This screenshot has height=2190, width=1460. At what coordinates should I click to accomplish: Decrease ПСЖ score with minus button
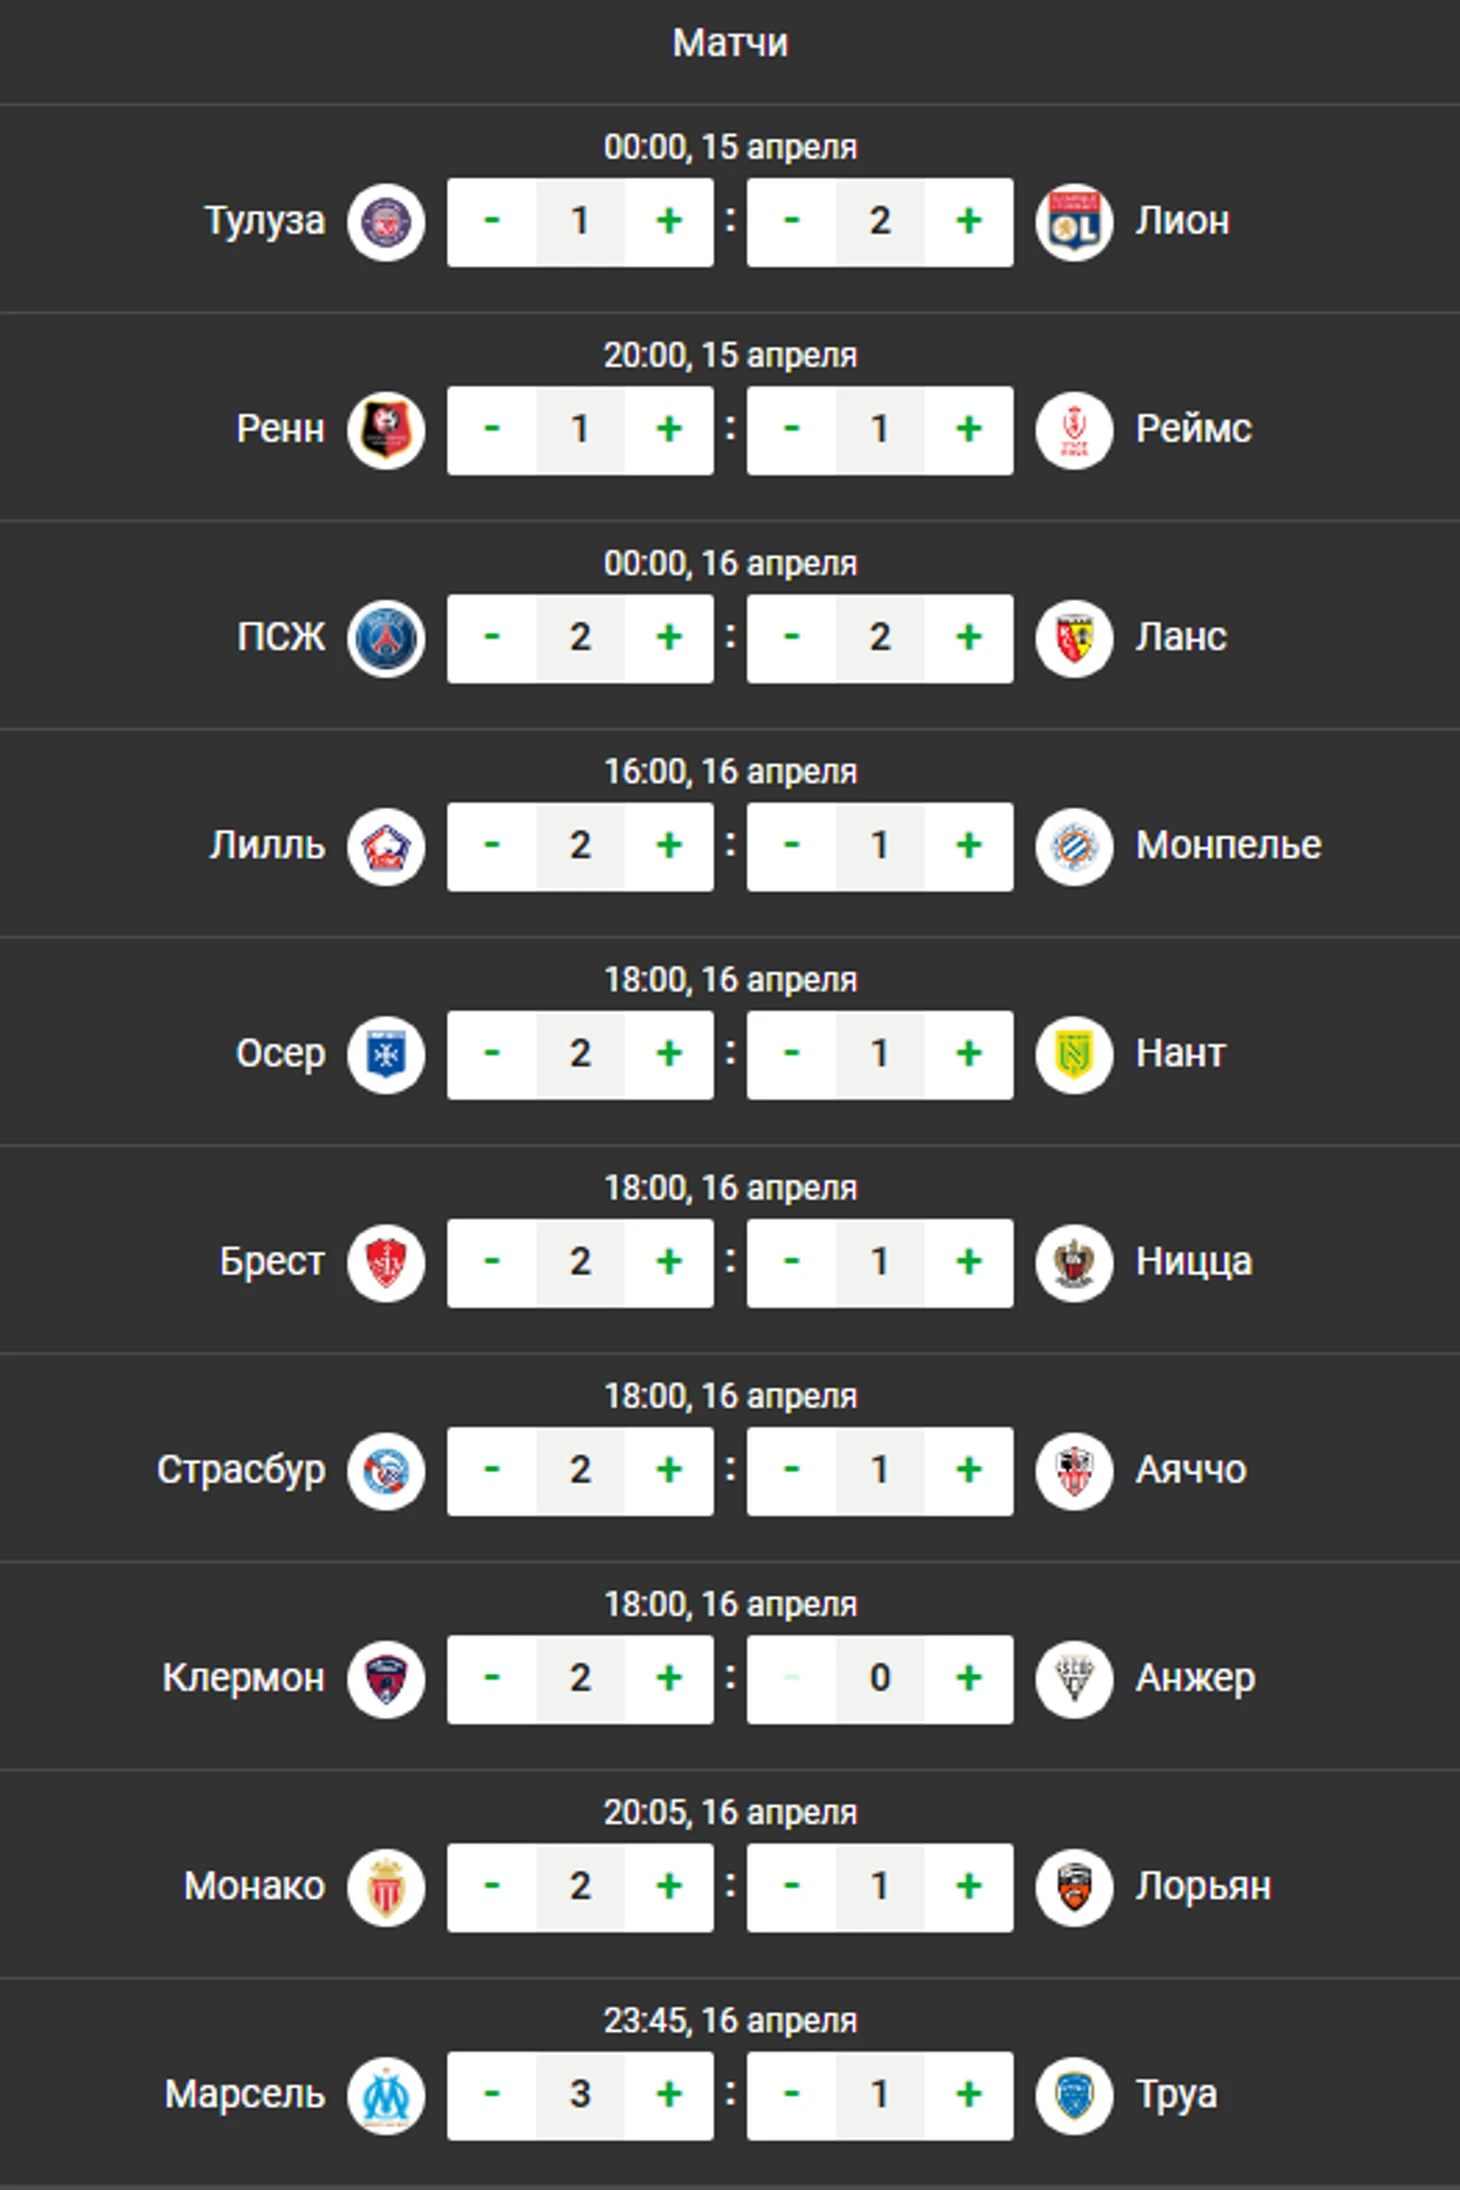(x=491, y=638)
